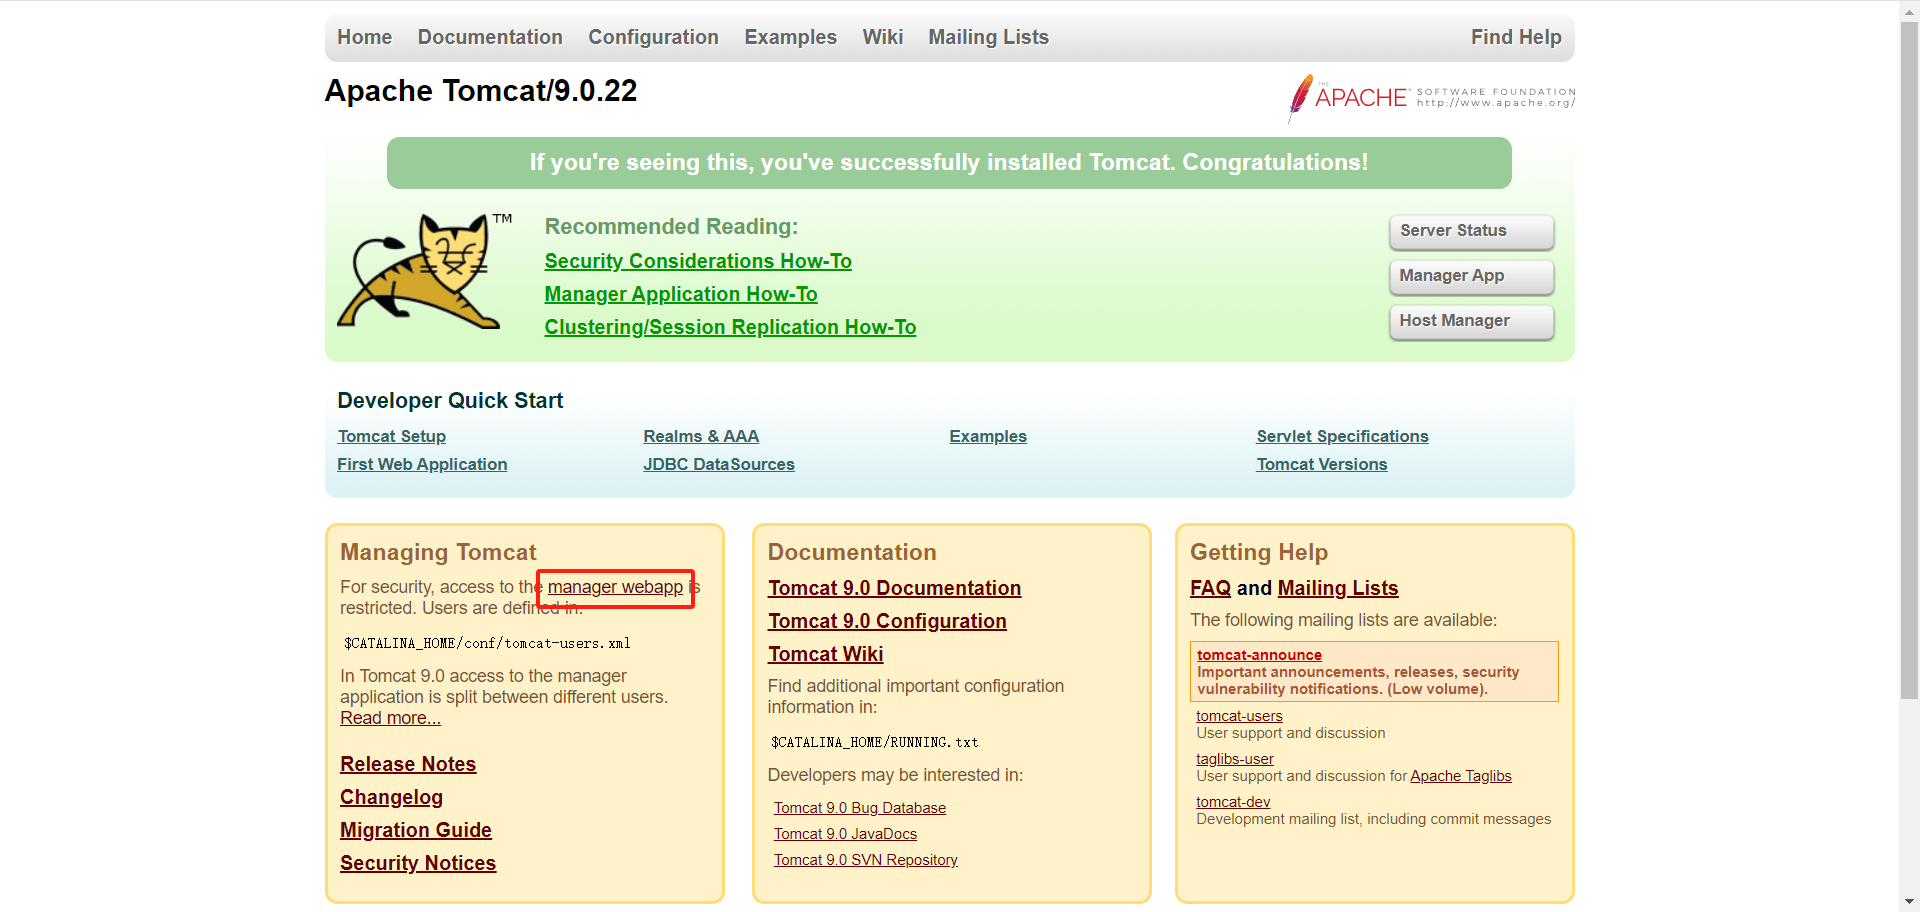Click Find Help in the navigation bar
The height and width of the screenshot is (912, 1920).
tap(1515, 37)
